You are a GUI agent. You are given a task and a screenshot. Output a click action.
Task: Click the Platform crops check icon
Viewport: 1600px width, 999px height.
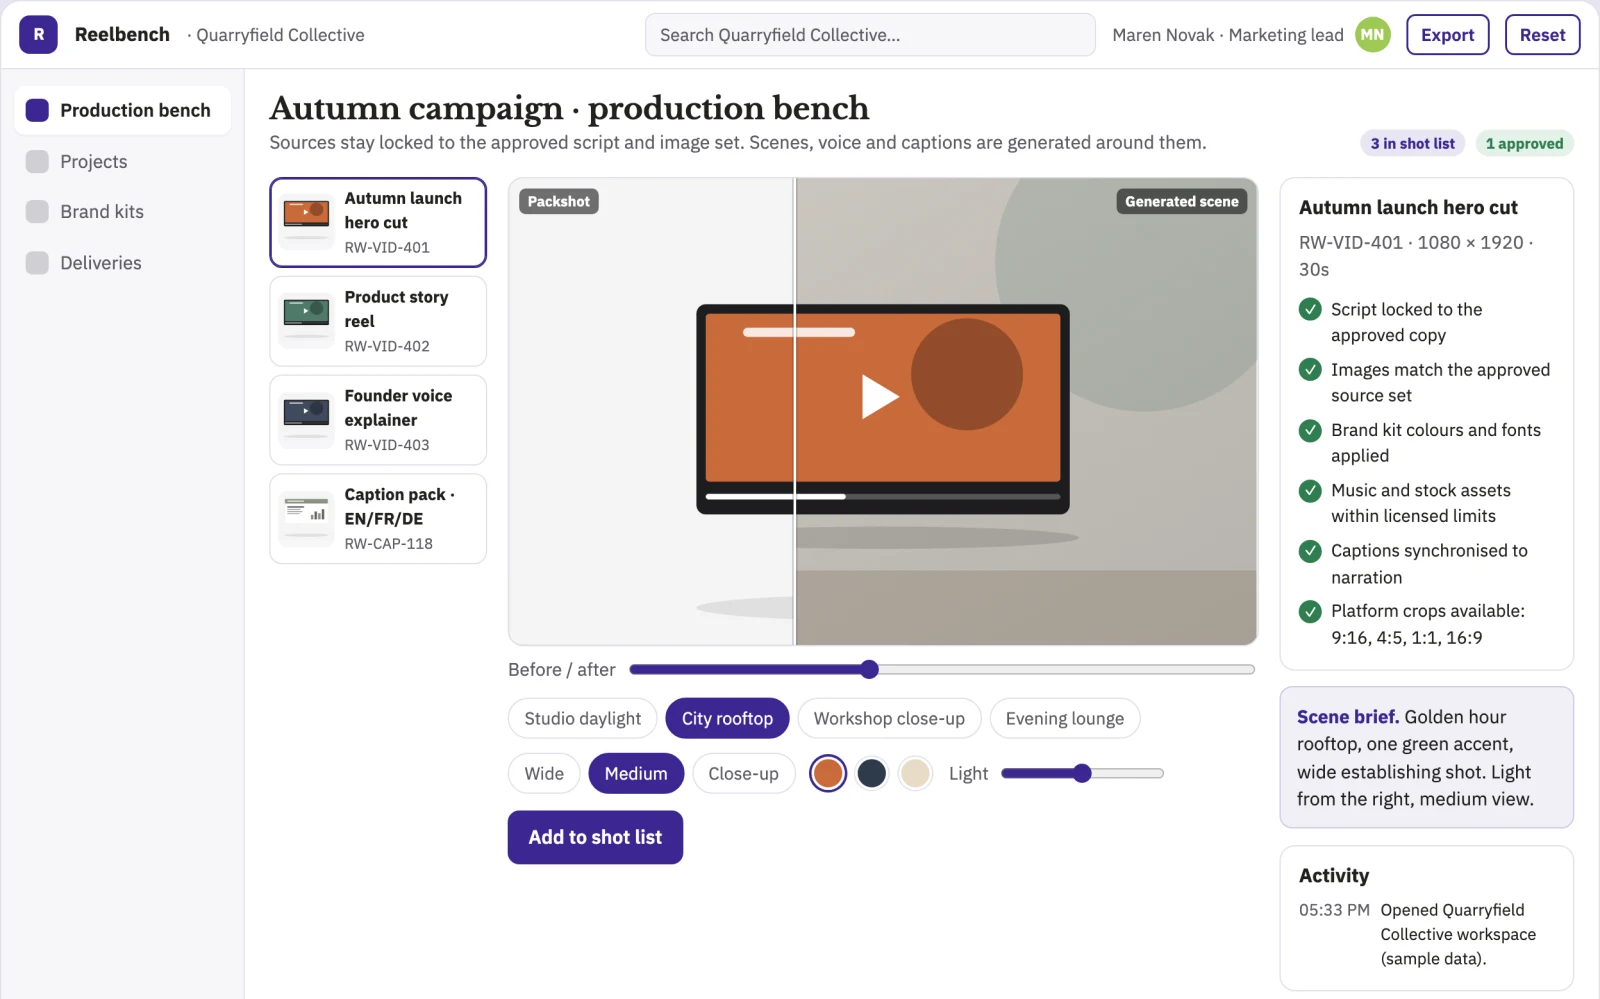pos(1310,611)
